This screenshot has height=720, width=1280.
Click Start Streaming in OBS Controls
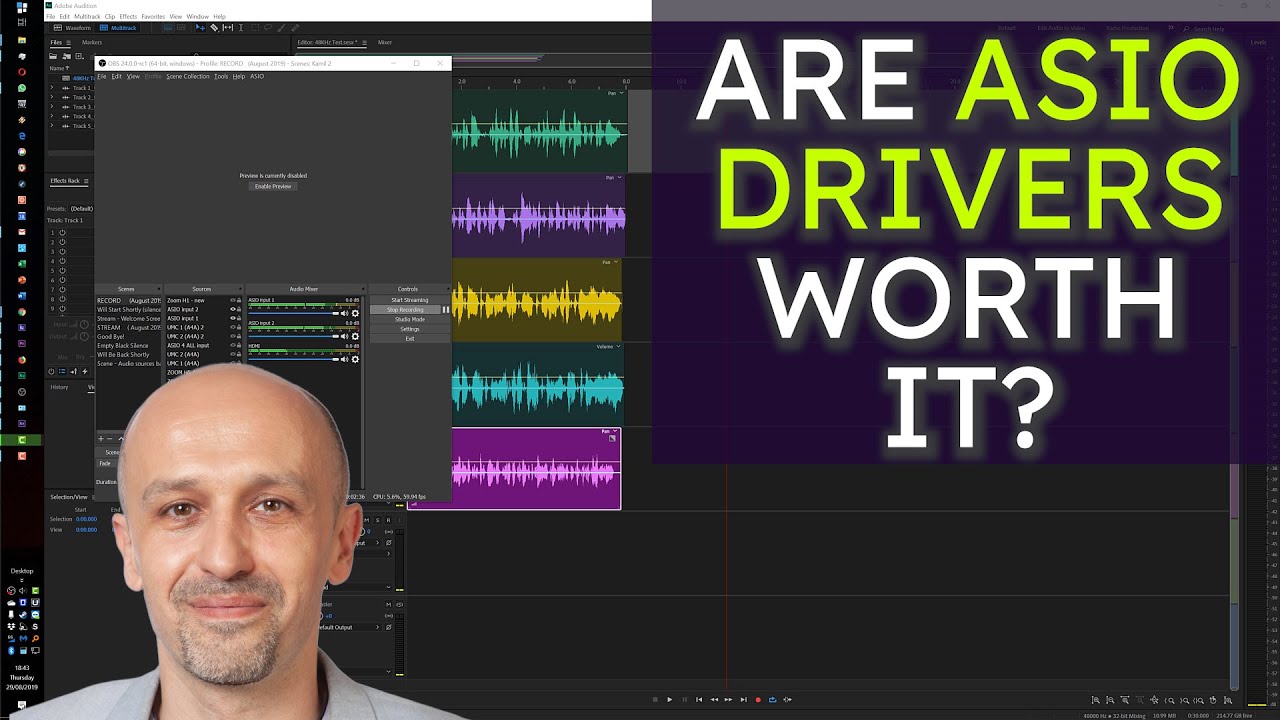click(410, 300)
